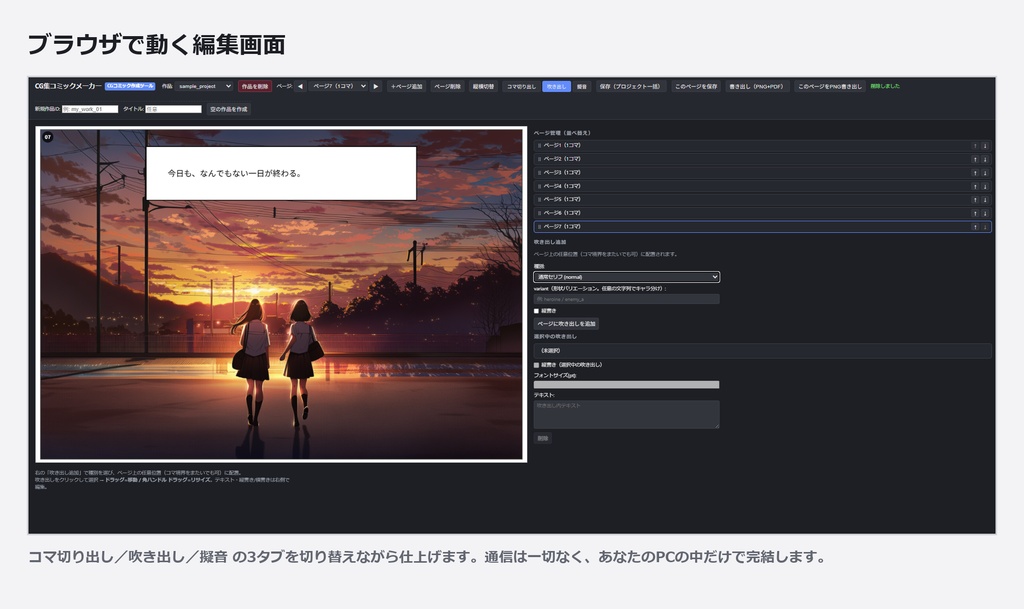Click the このページを保存 button
The image size is (1024, 609).
[x=696, y=86]
